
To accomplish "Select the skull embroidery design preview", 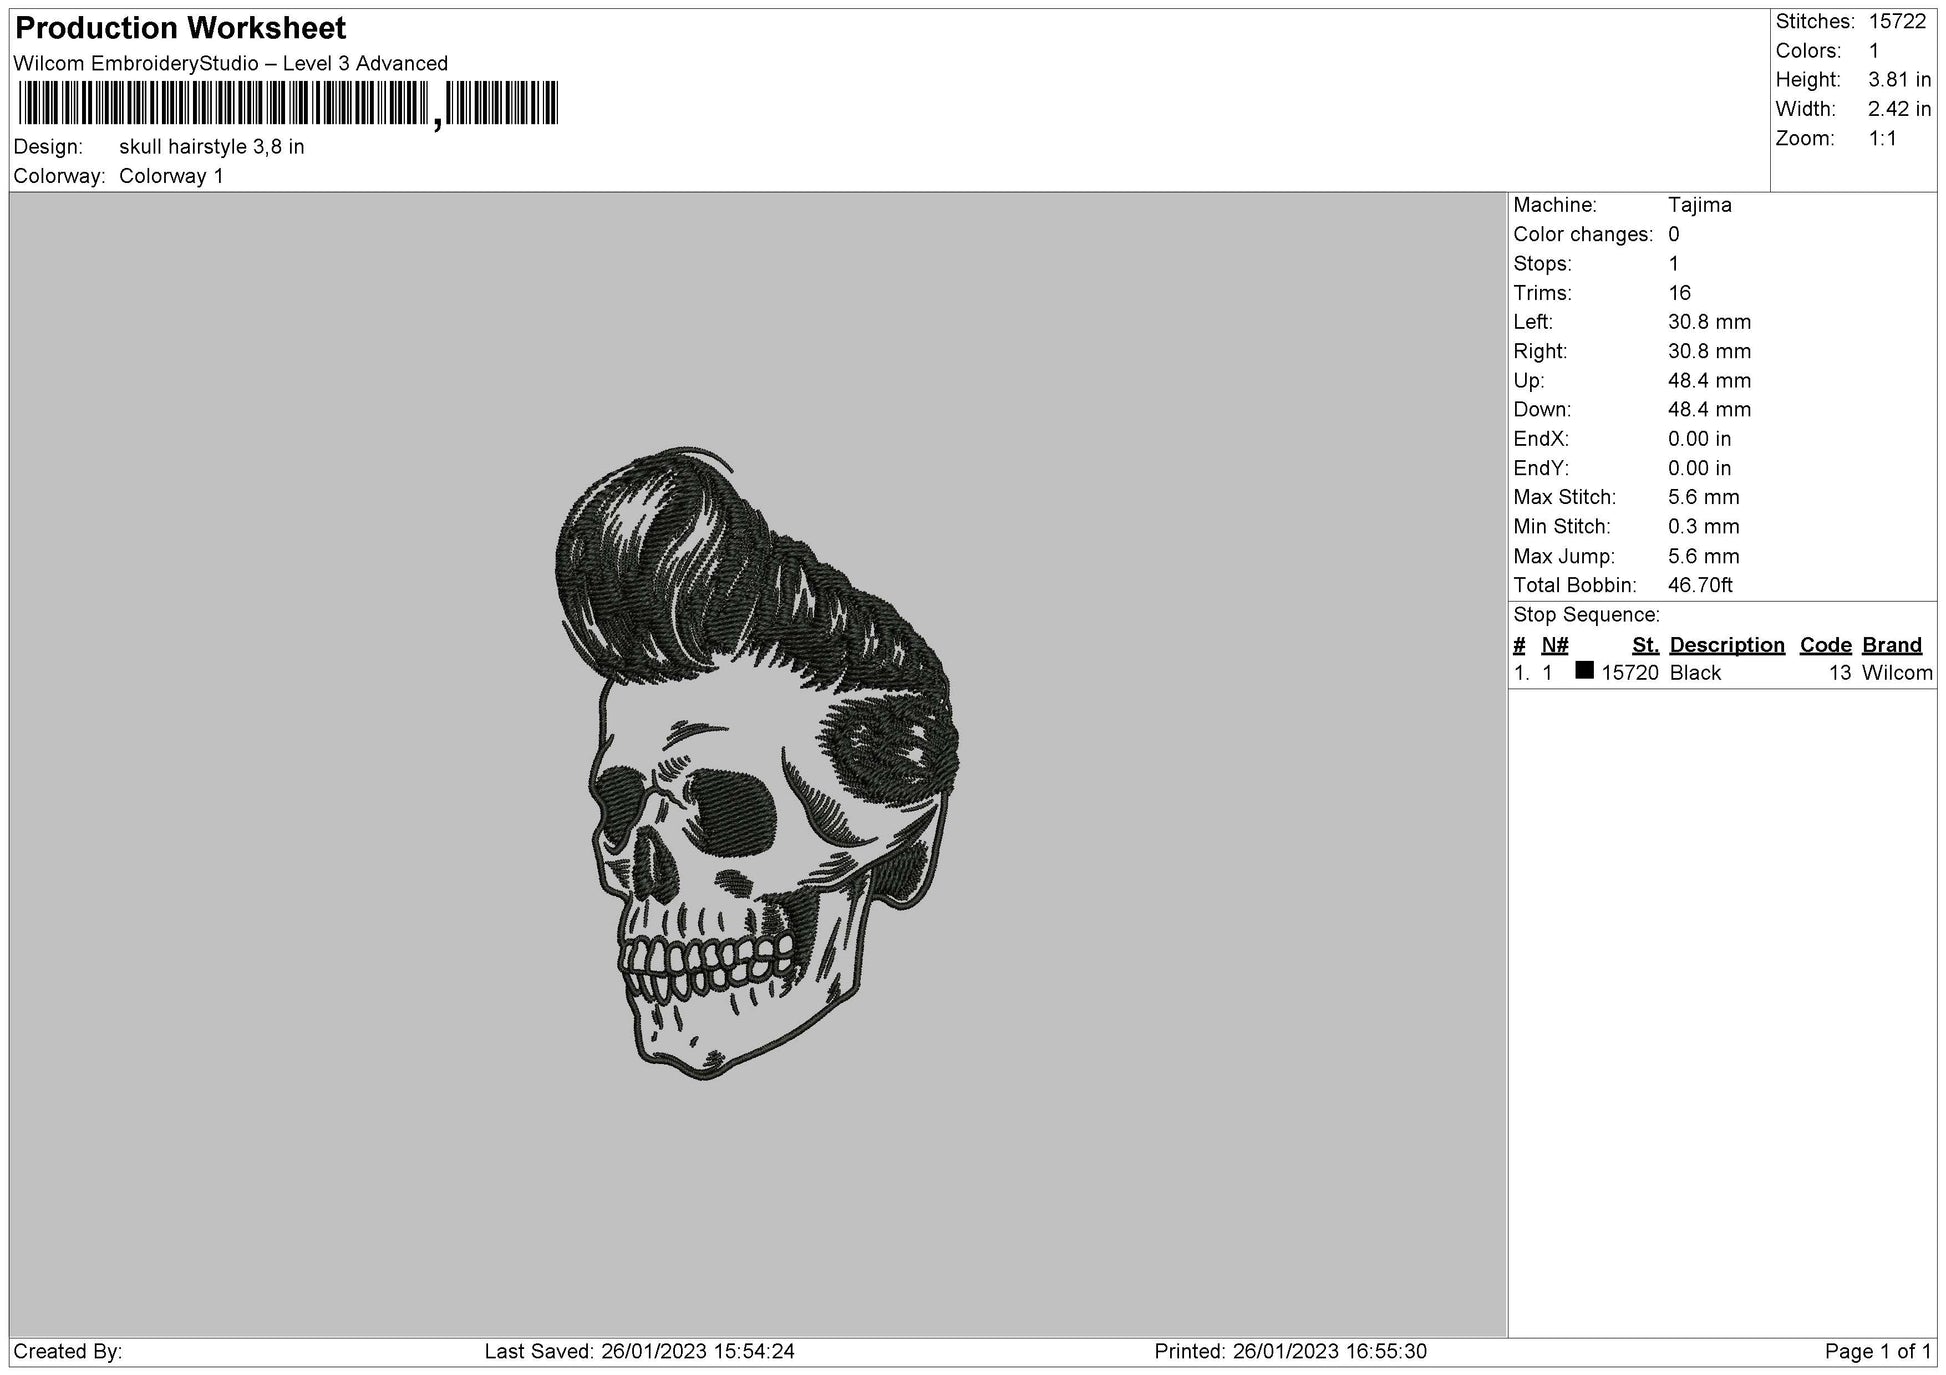I will pos(756,764).
